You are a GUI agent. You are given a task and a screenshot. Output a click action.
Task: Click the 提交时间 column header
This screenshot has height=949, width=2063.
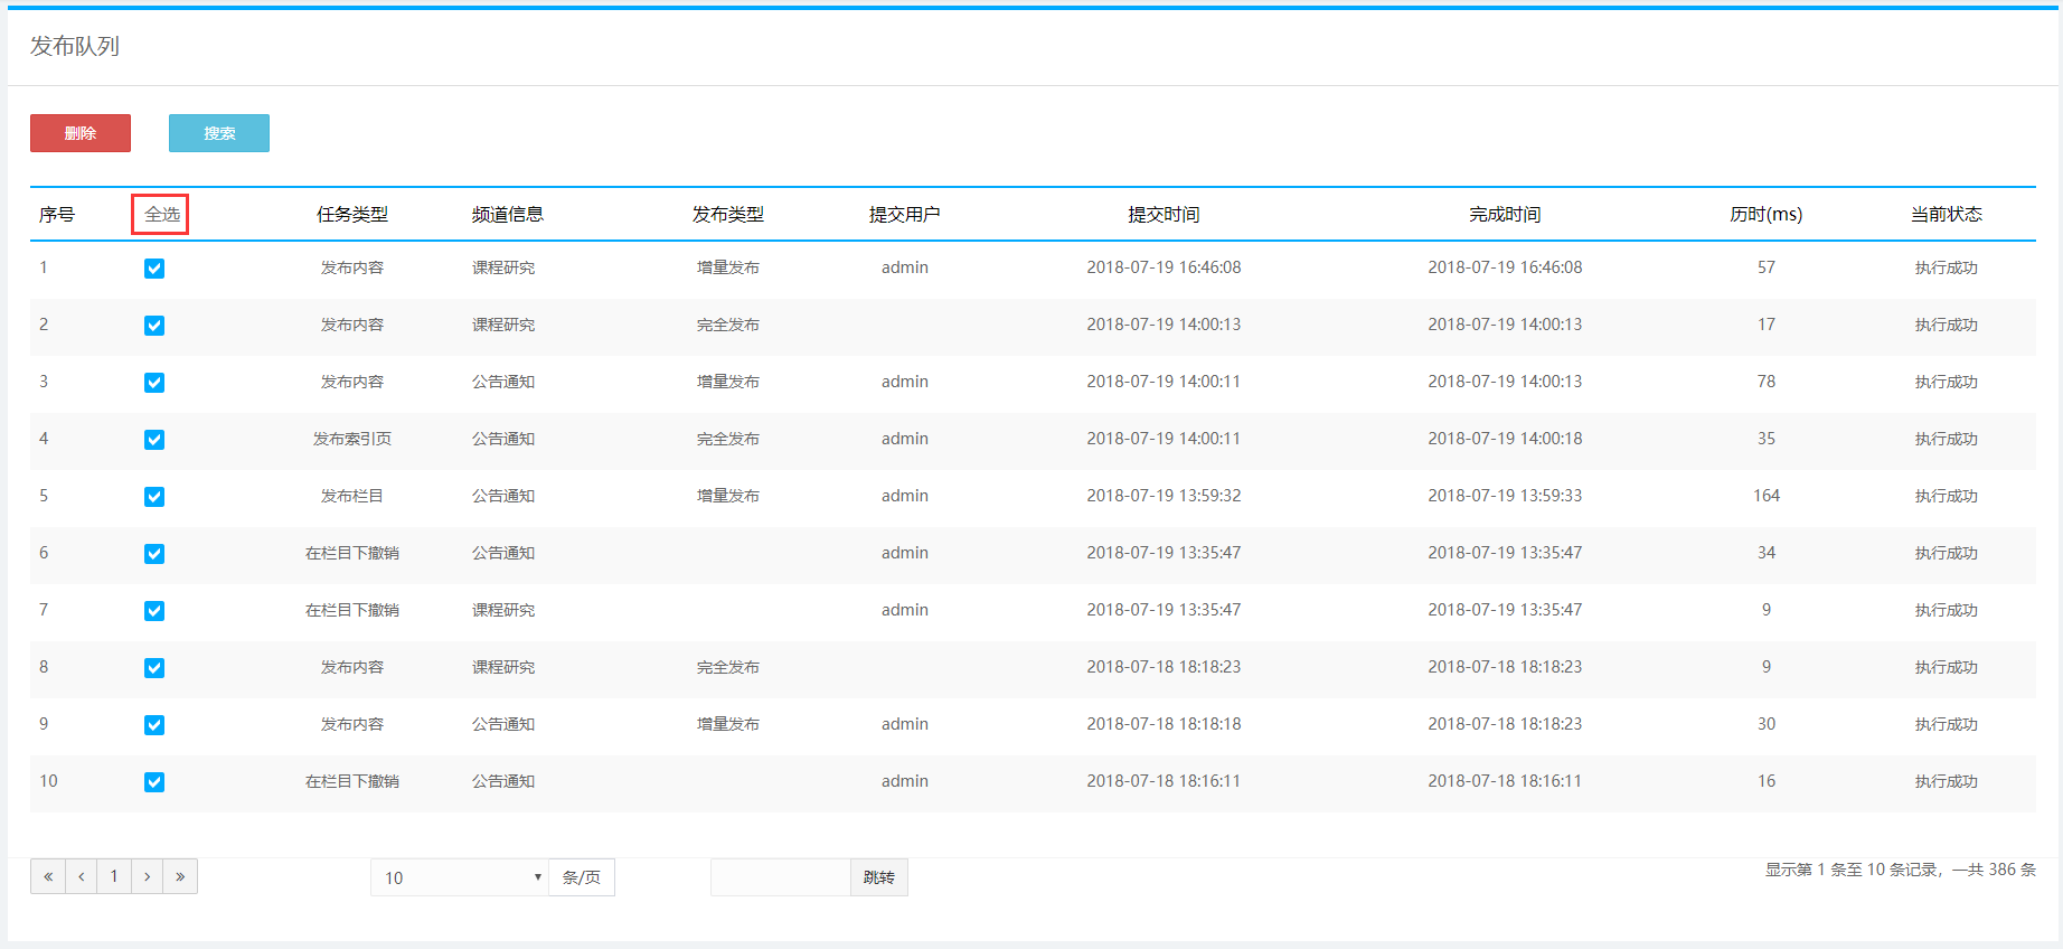[x=1163, y=214]
